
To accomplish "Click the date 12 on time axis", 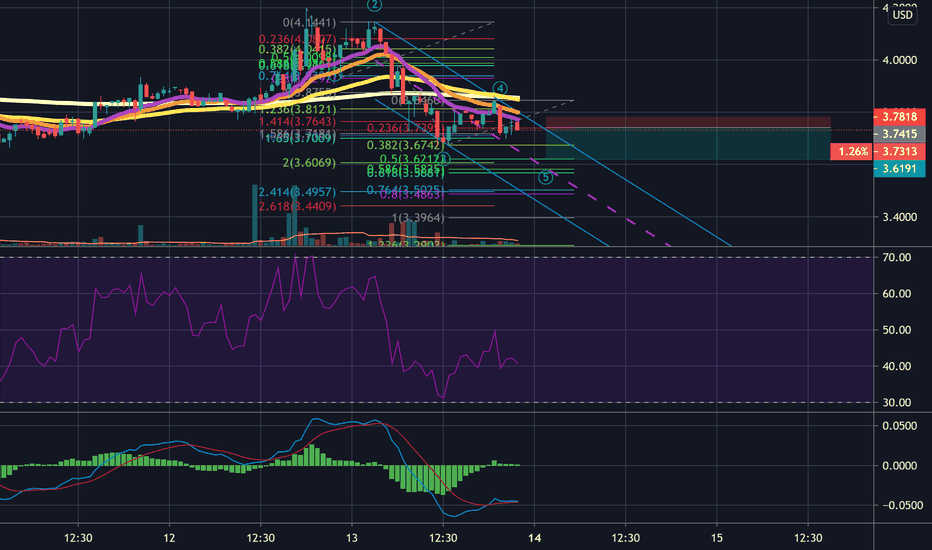I will pyautogui.click(x=169, y=538).
